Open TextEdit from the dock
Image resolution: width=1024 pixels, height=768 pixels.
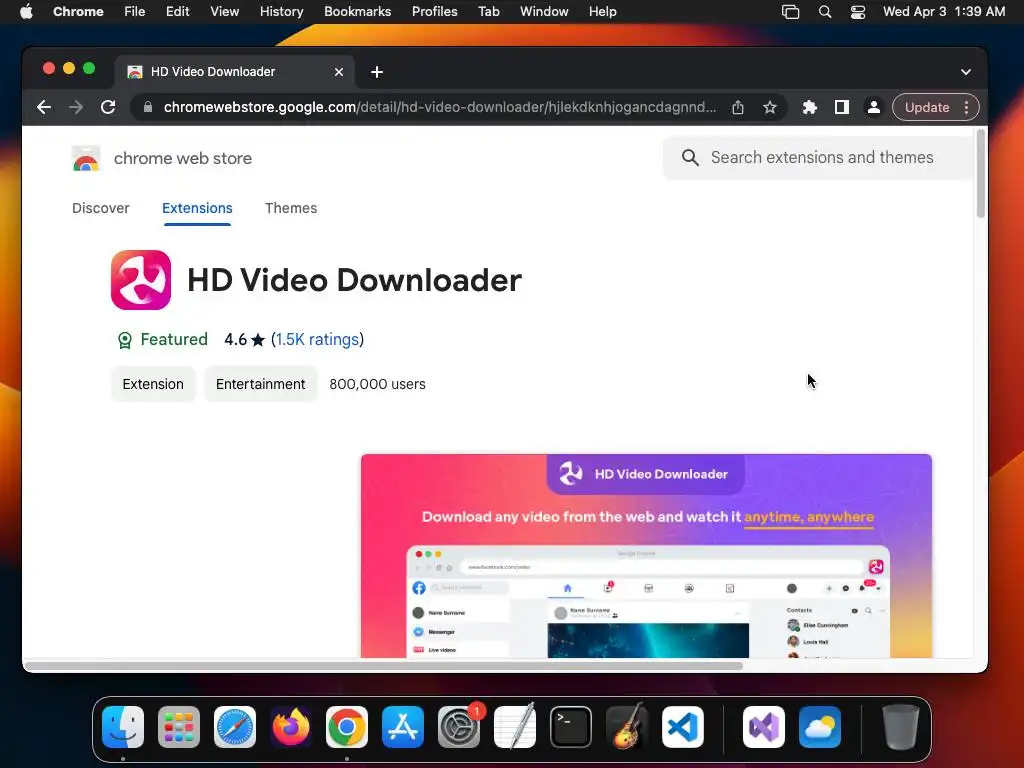tap(515, 727)
